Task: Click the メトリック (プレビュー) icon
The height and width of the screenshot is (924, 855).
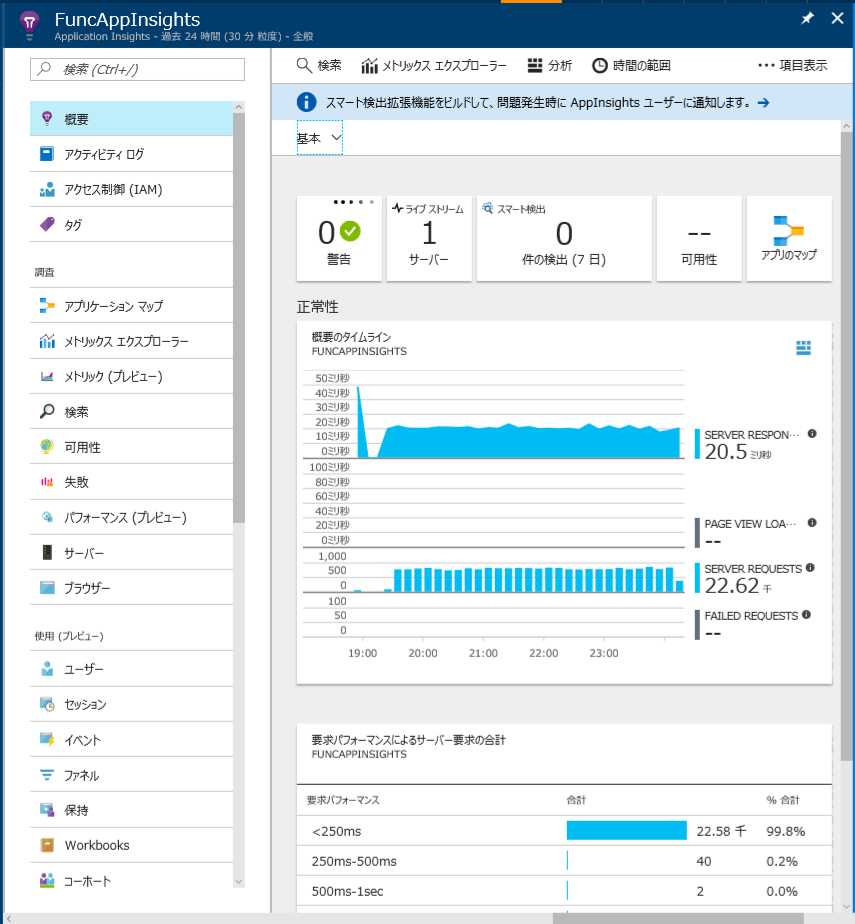Action: tap(47, 377)
